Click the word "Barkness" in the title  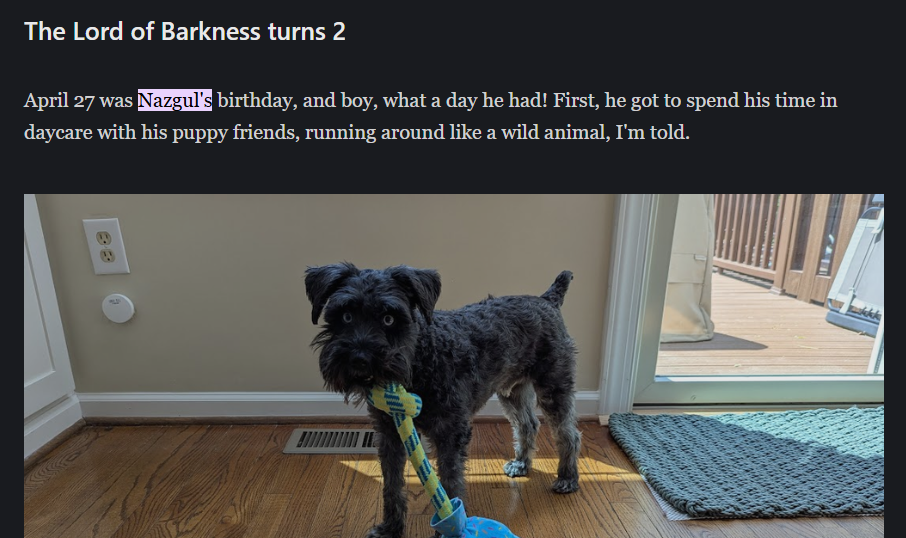coord(211,31)
